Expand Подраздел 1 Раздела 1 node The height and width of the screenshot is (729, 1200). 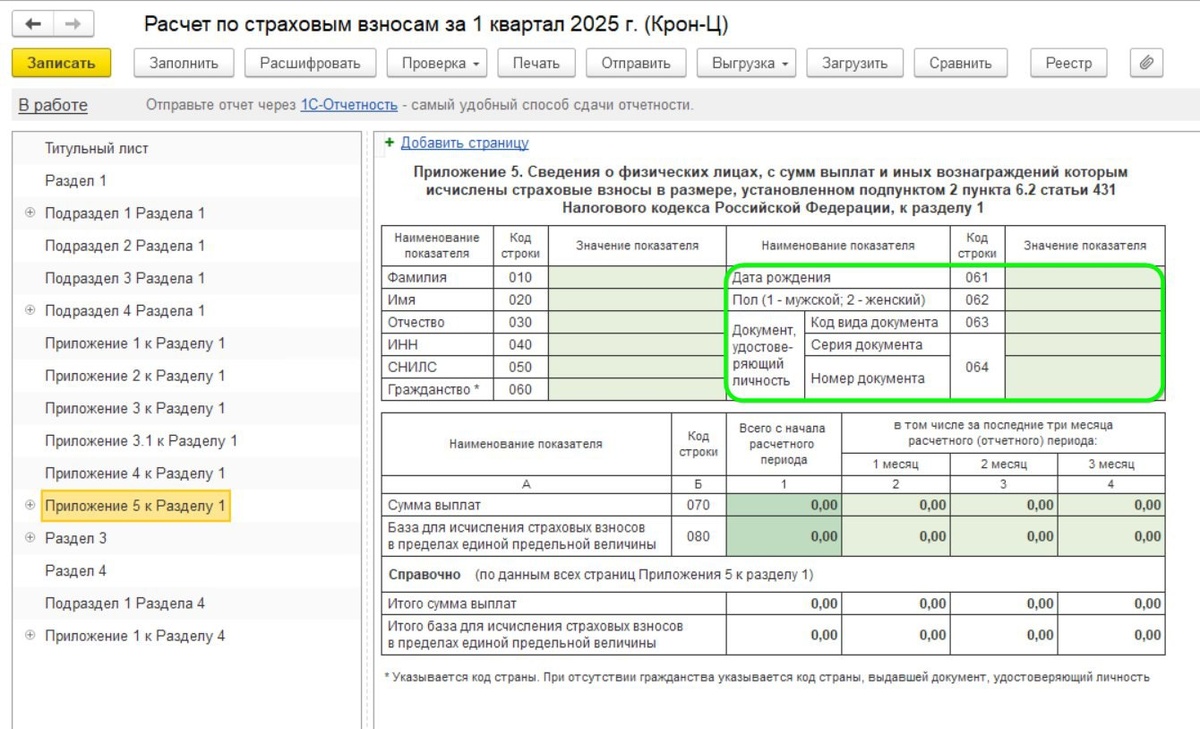click(x=29, y=213)
